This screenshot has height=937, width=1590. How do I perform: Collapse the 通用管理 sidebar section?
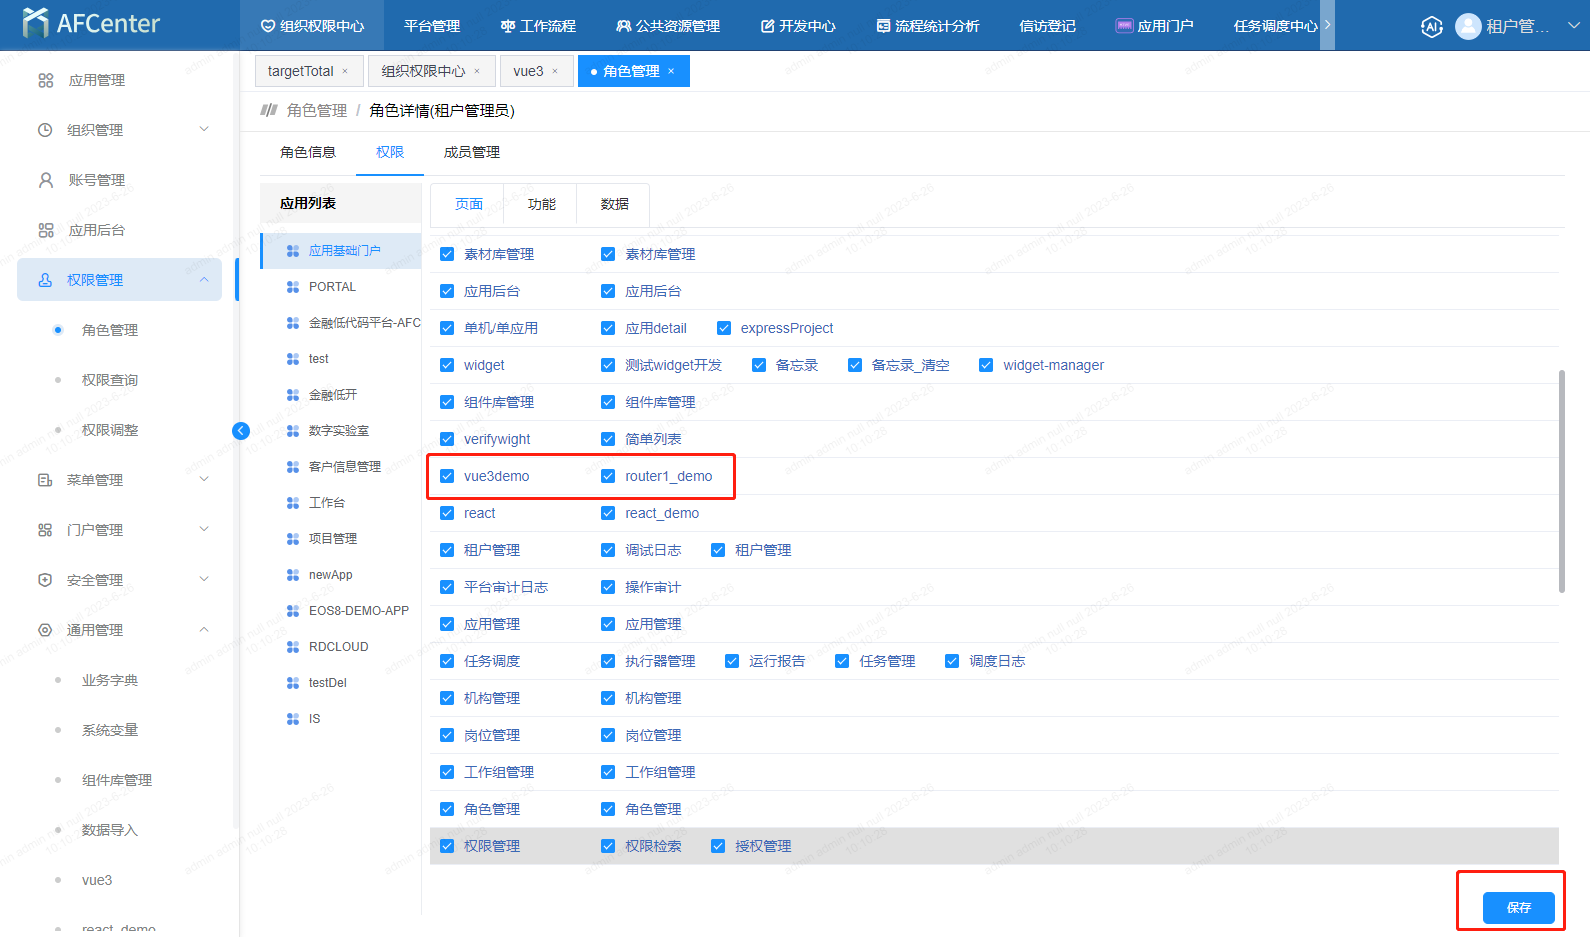coord(204,630)
